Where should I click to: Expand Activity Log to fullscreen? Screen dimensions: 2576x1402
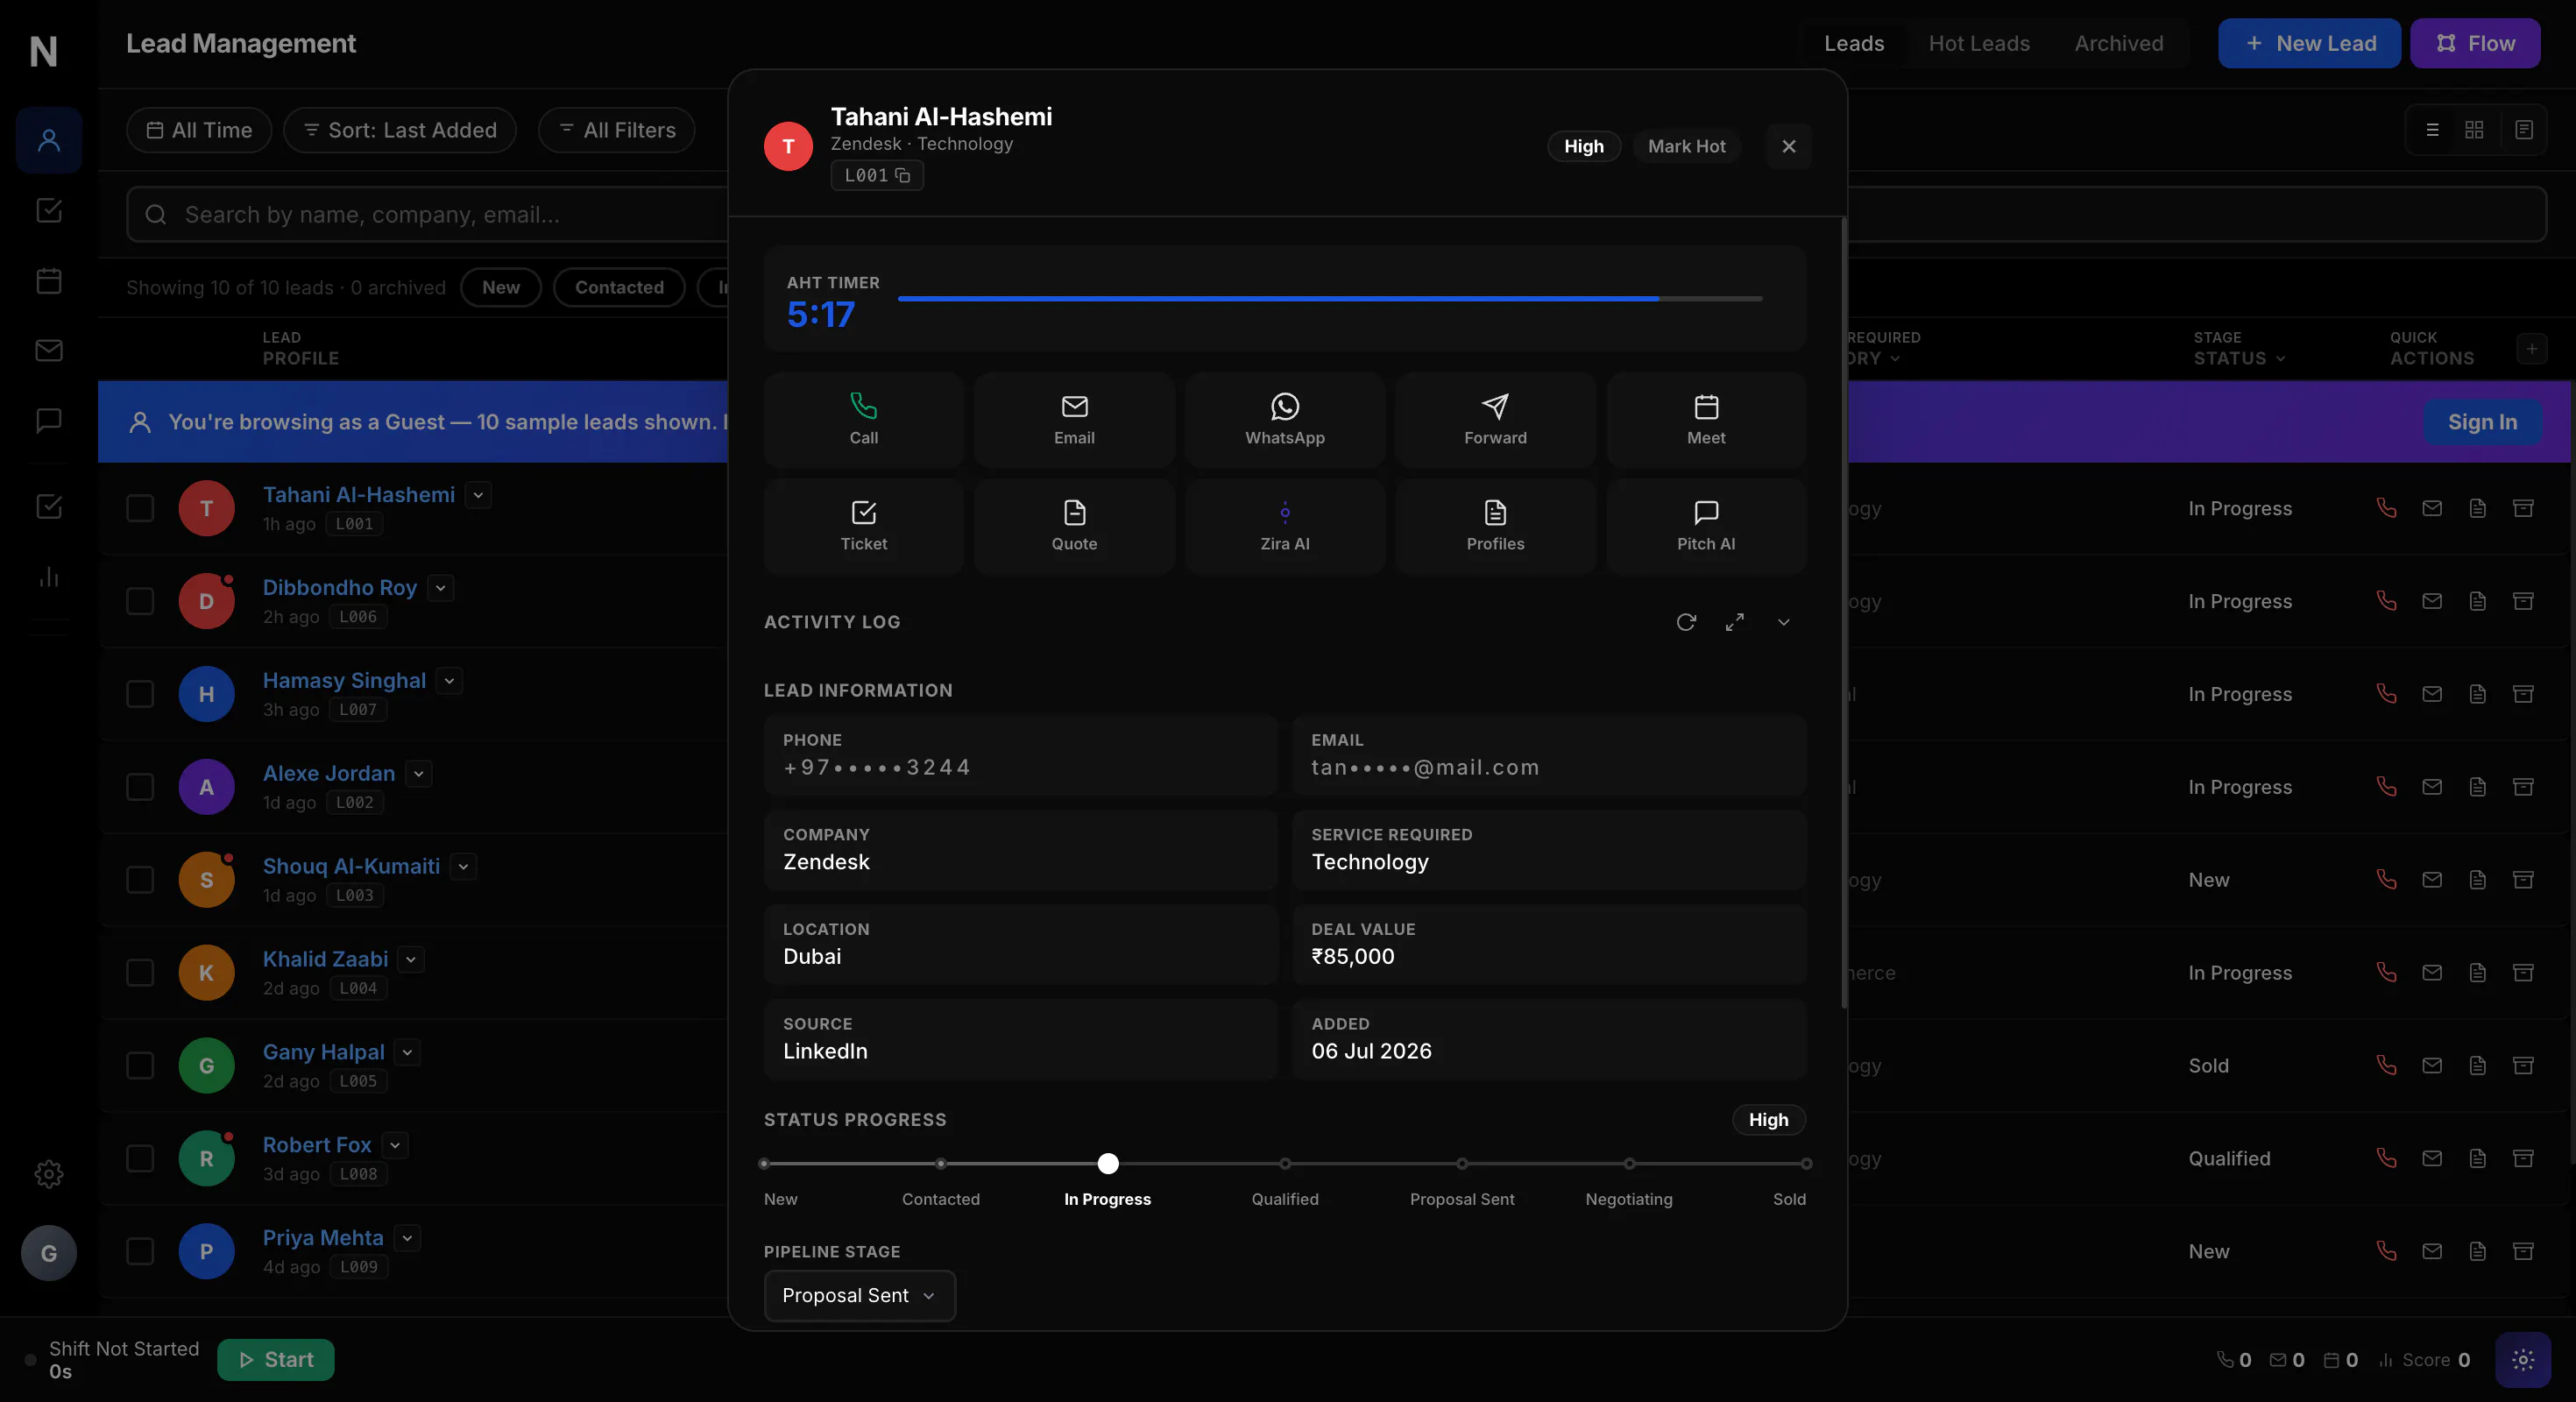point(1735,622)
